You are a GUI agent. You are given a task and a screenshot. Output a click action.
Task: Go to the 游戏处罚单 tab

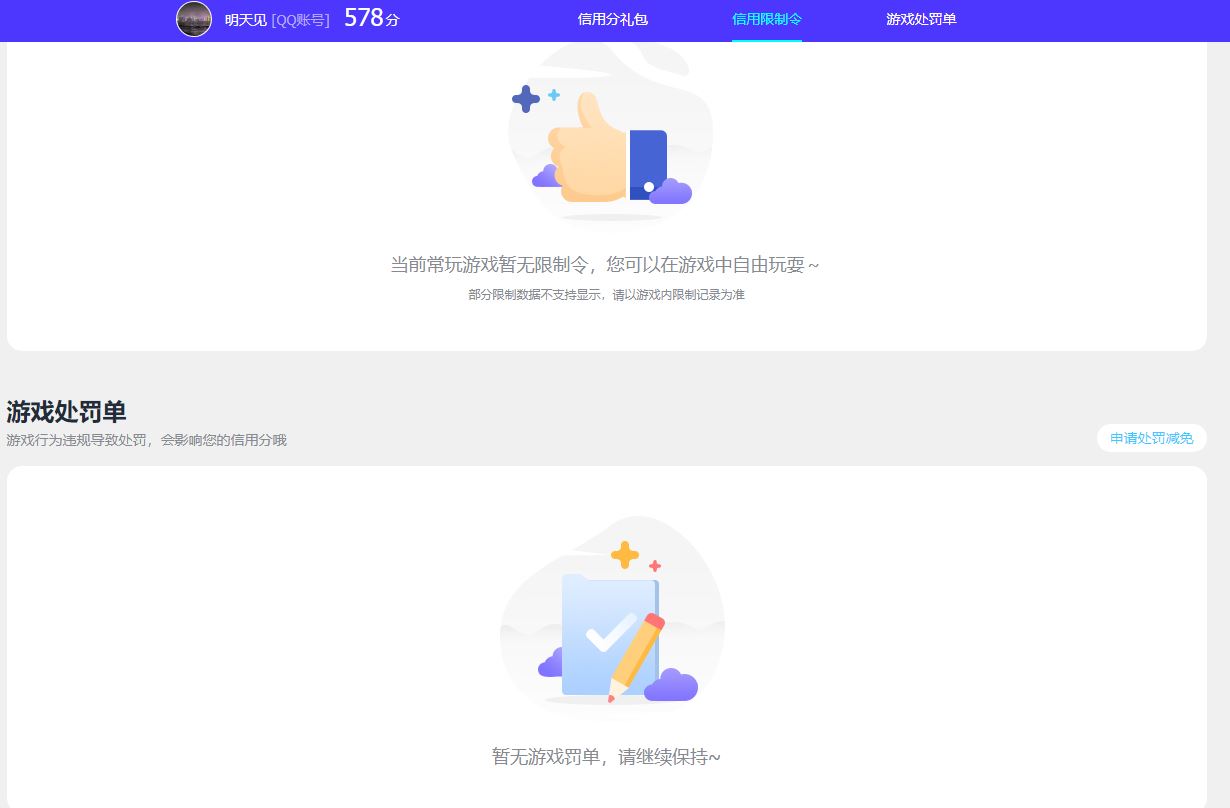(x=921, y=19)
